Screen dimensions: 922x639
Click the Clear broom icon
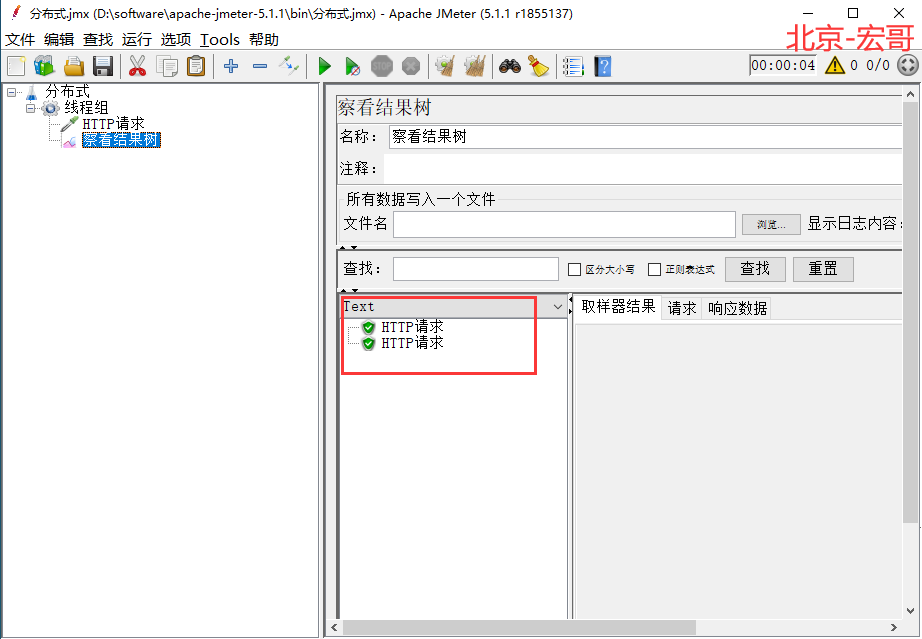click(x=445, y=66)
